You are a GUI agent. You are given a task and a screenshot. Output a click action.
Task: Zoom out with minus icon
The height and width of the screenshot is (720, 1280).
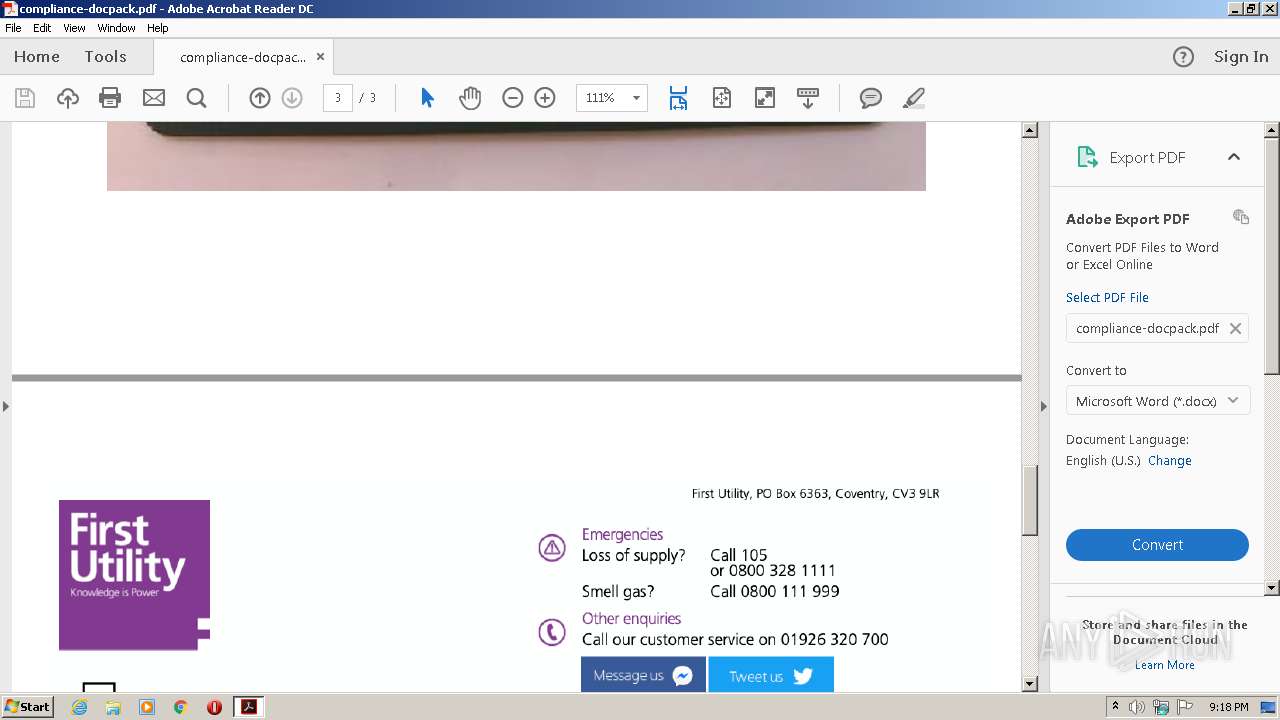(x=513, y=98)
